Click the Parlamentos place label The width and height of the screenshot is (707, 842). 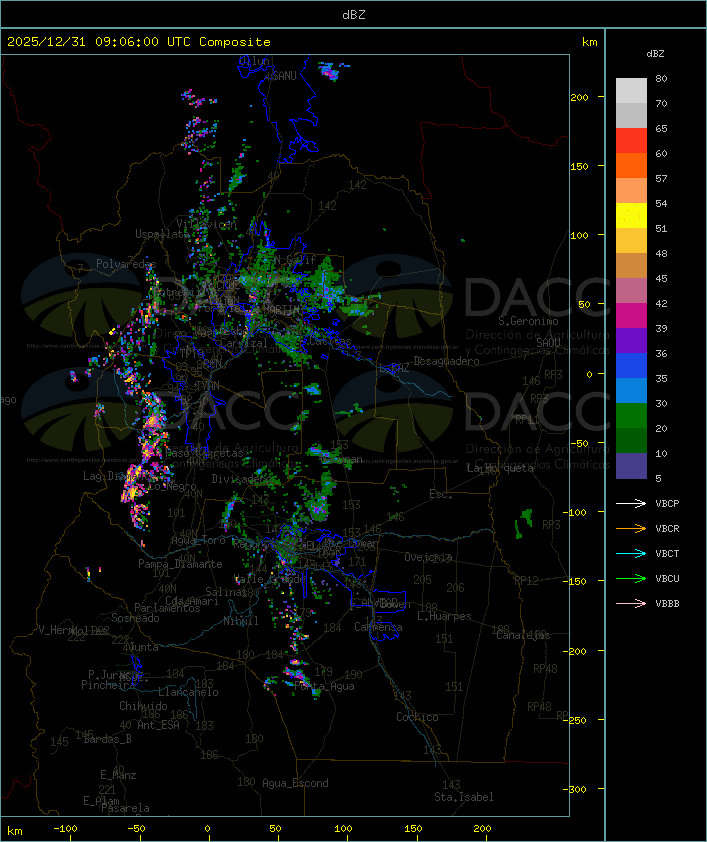167,608
